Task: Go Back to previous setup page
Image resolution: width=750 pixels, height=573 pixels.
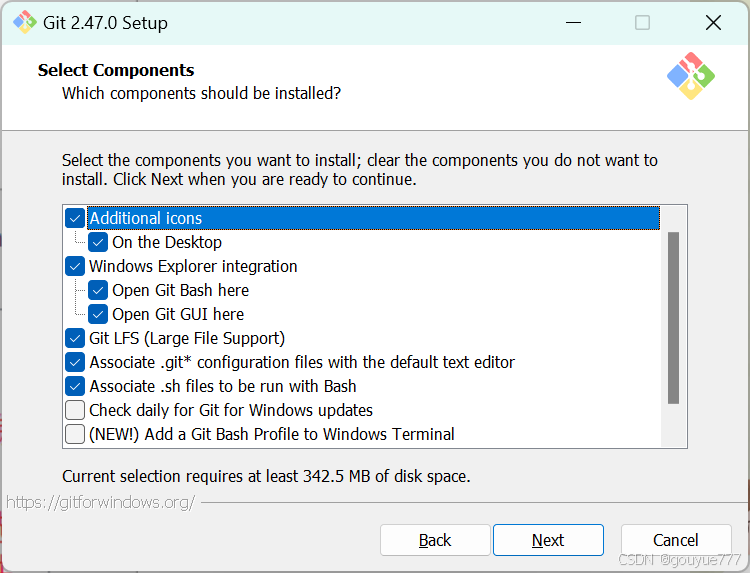Action: [x=435, y=540]
